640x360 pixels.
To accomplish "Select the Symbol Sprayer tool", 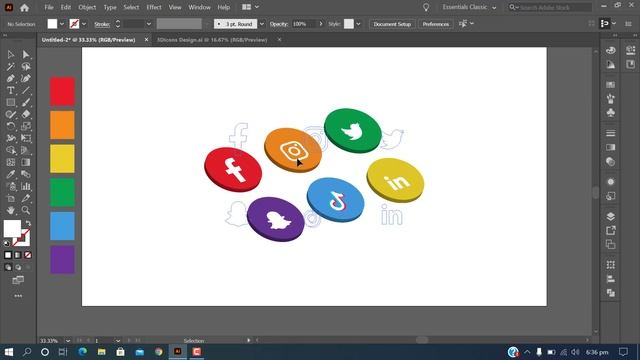I will 11,187.
